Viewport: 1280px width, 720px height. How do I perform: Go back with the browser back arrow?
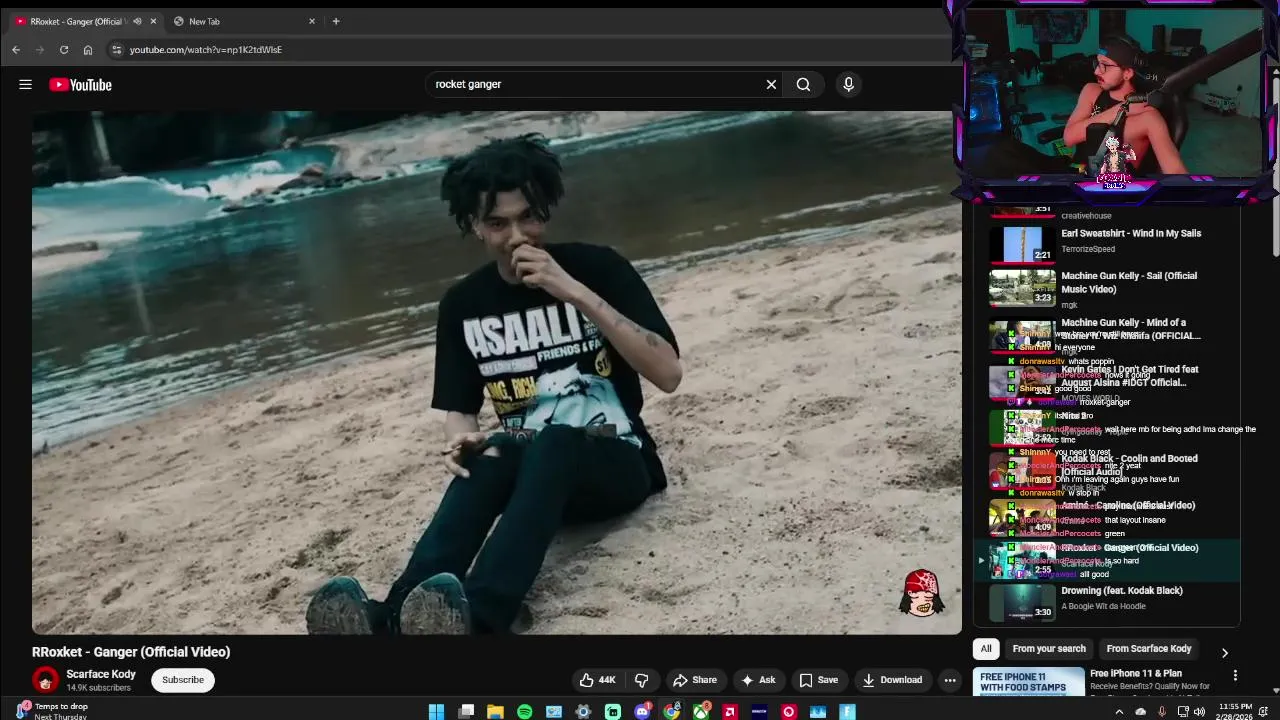click(16, 49)
